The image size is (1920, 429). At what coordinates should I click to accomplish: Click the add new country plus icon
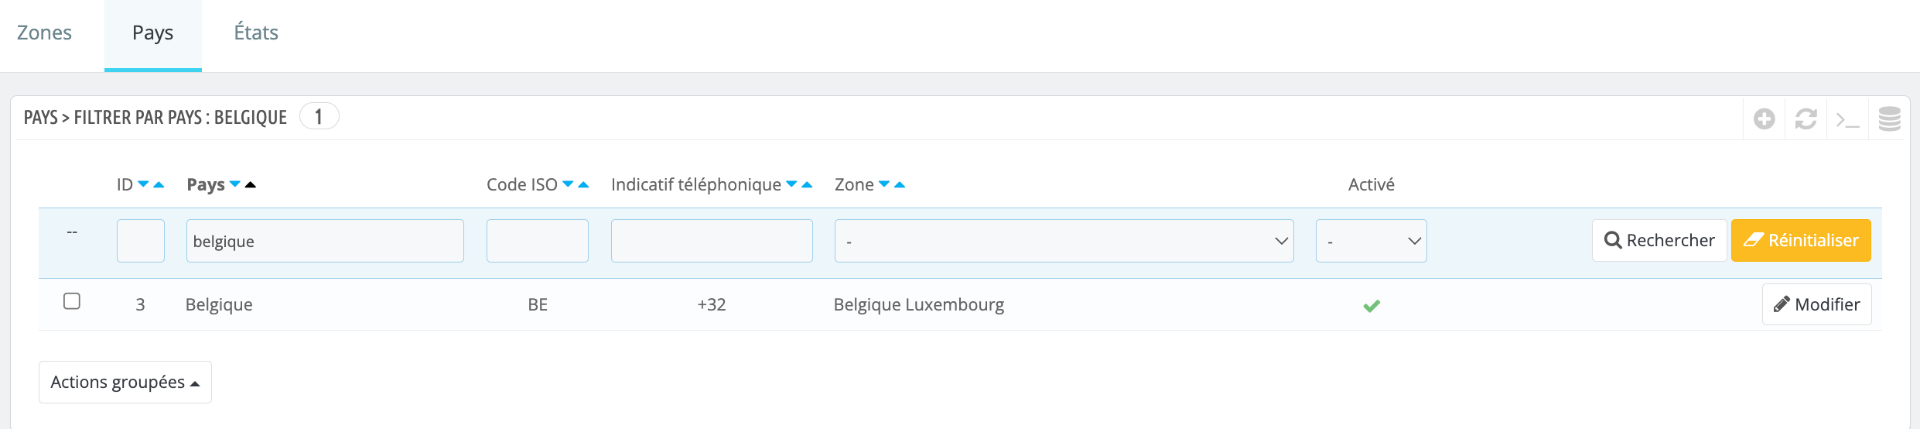click(x=1764, y=119)
